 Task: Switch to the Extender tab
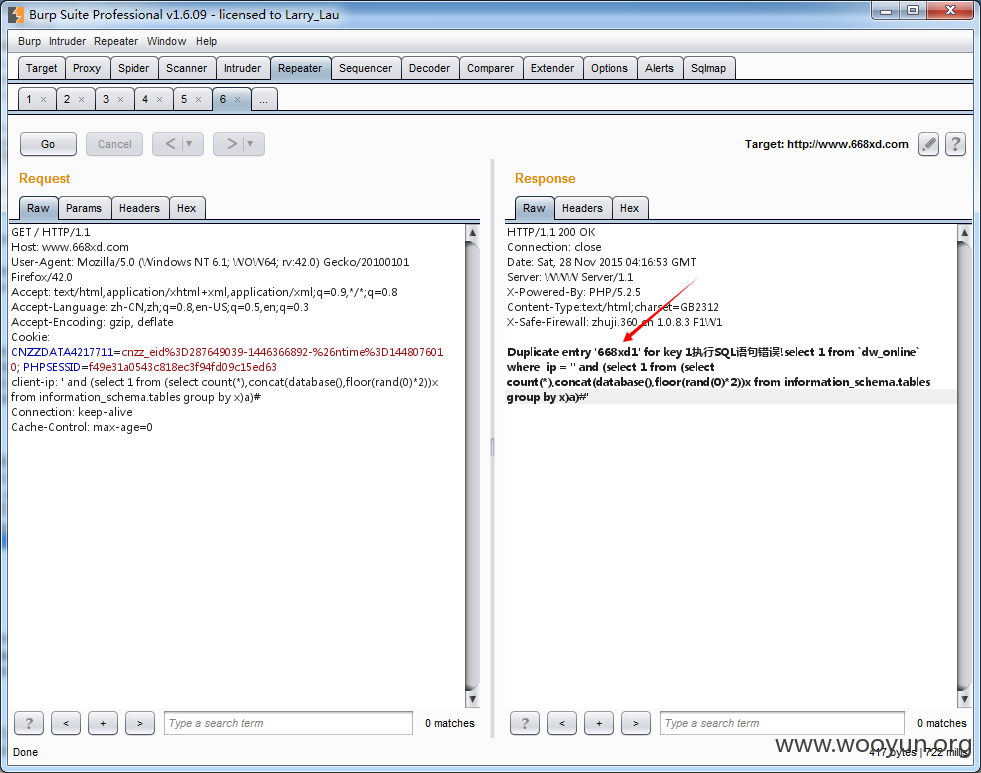pyautogui.click(x=552, y=68)
